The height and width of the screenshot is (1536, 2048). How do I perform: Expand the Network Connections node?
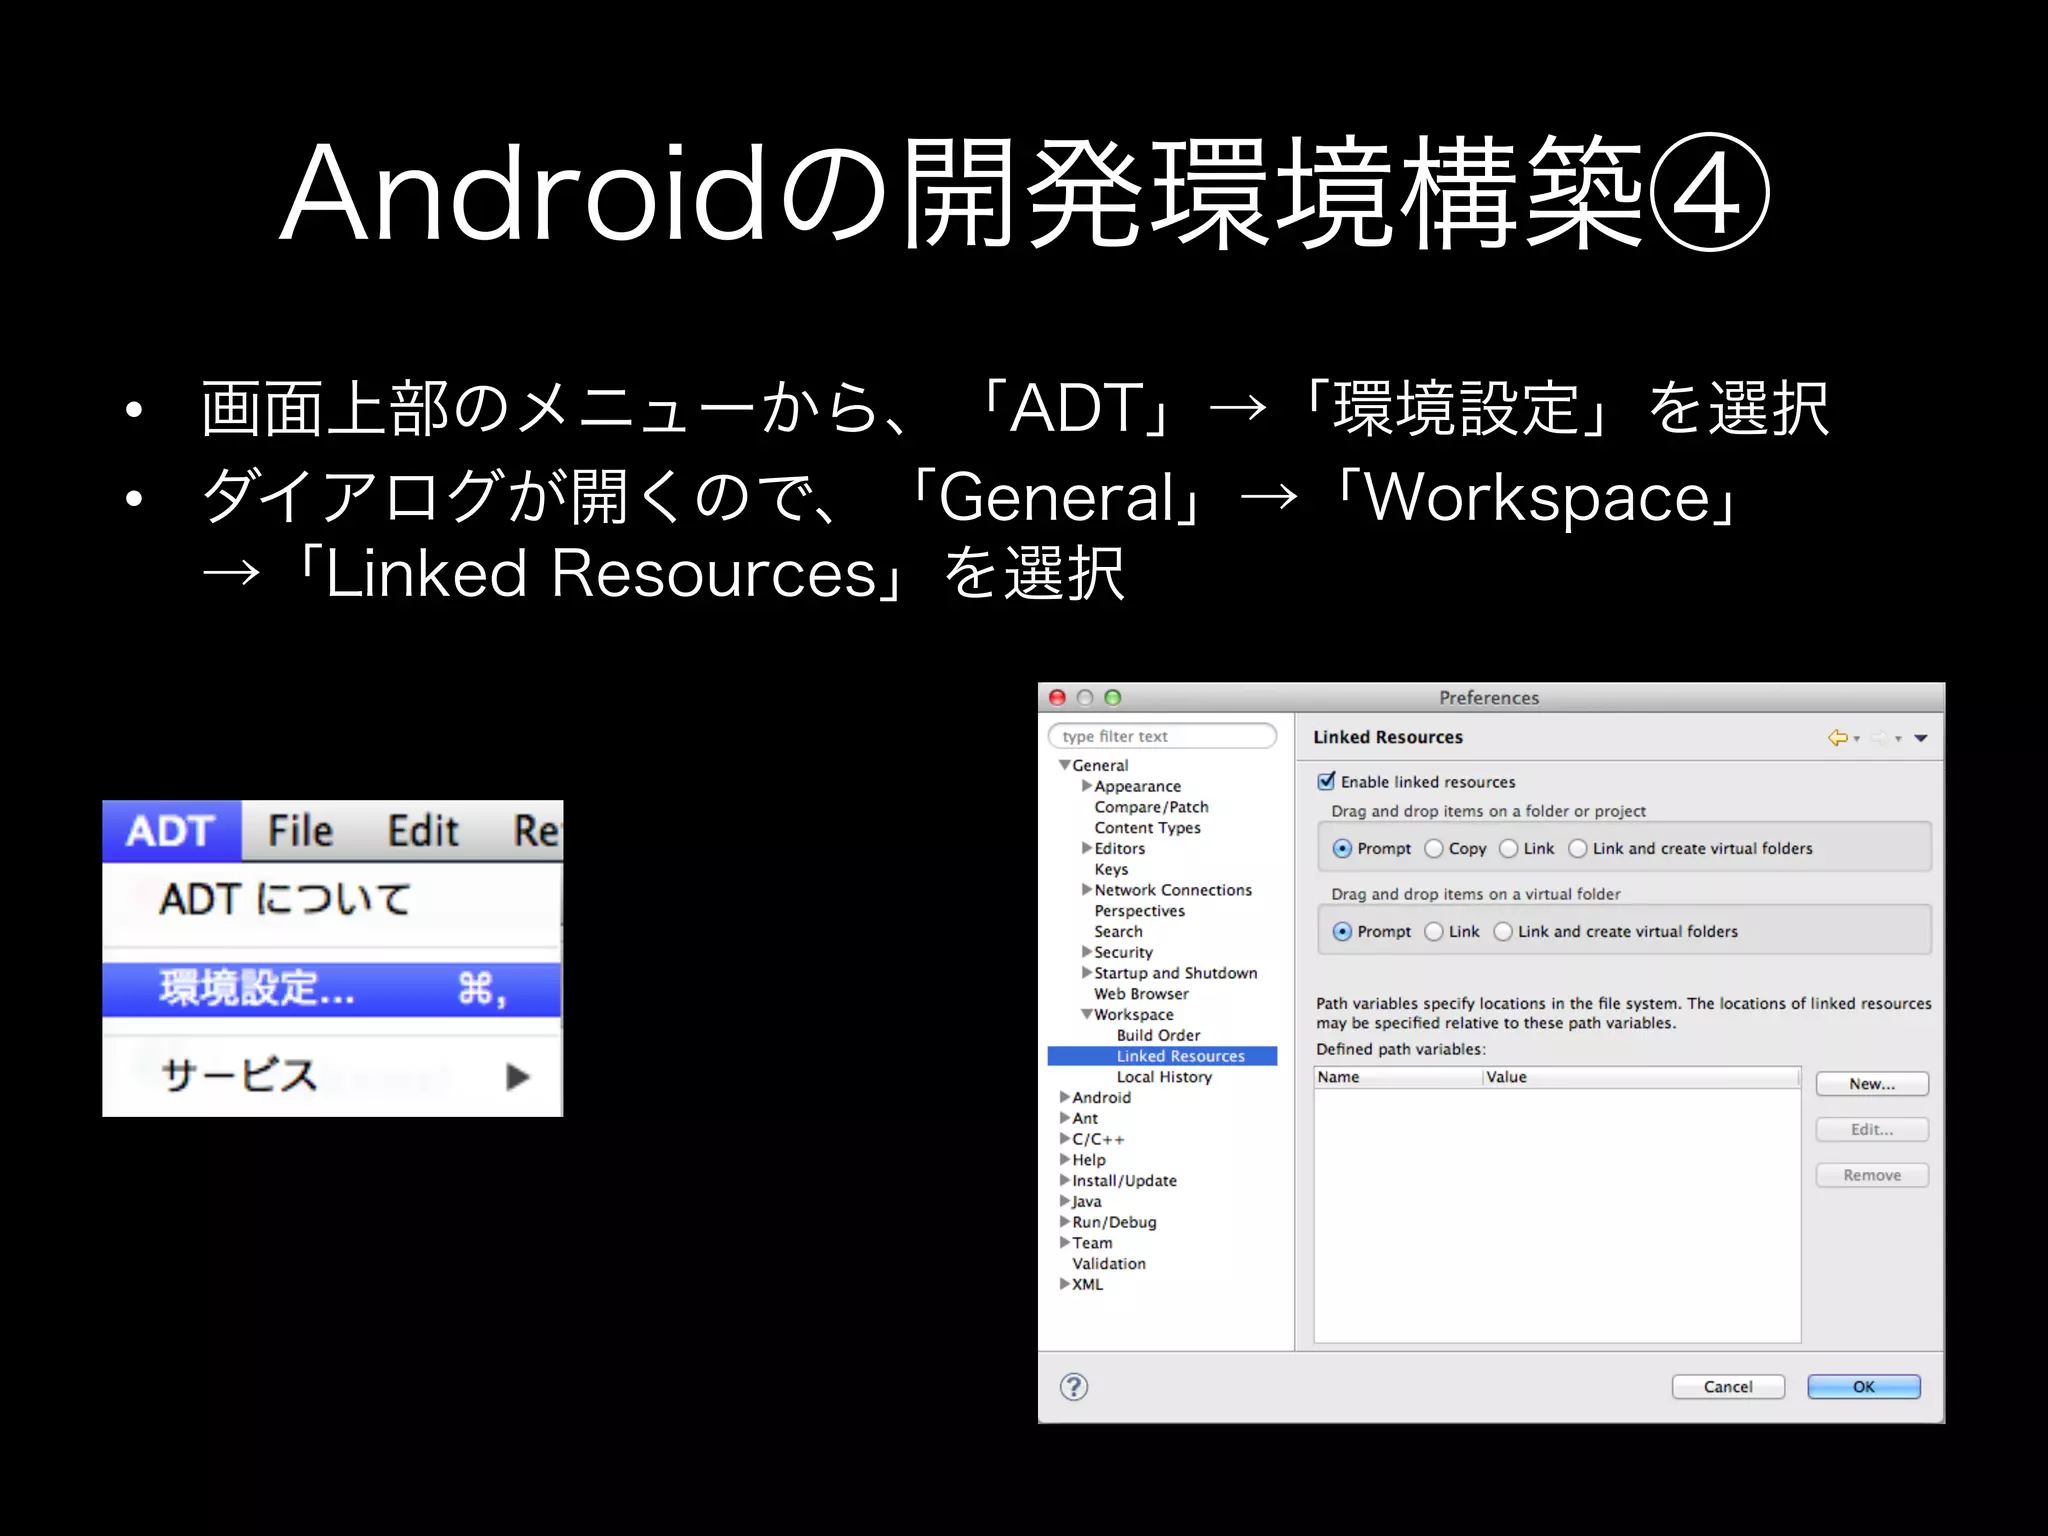[x=1087, y=889]
